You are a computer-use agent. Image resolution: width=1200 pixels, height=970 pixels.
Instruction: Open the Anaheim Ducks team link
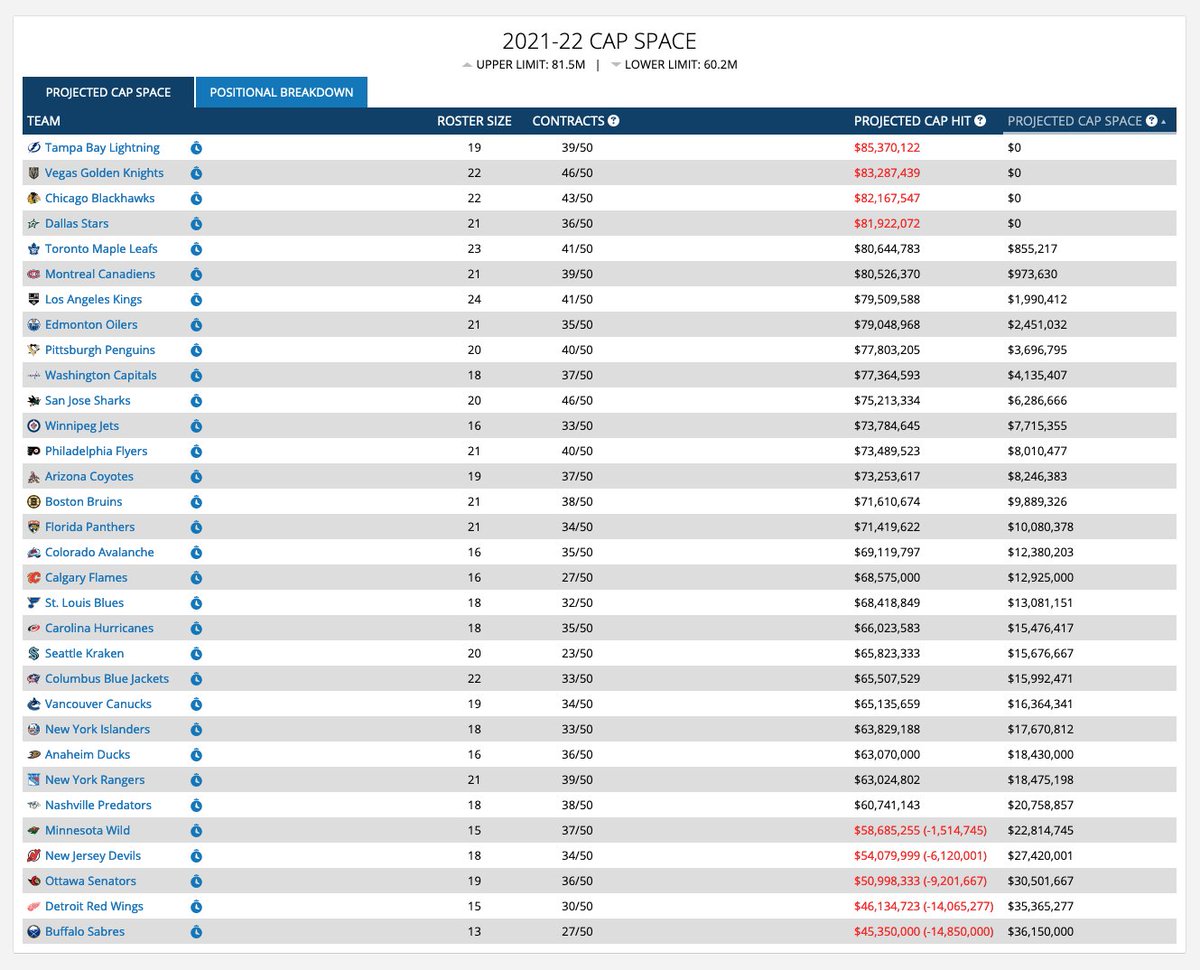87,755
